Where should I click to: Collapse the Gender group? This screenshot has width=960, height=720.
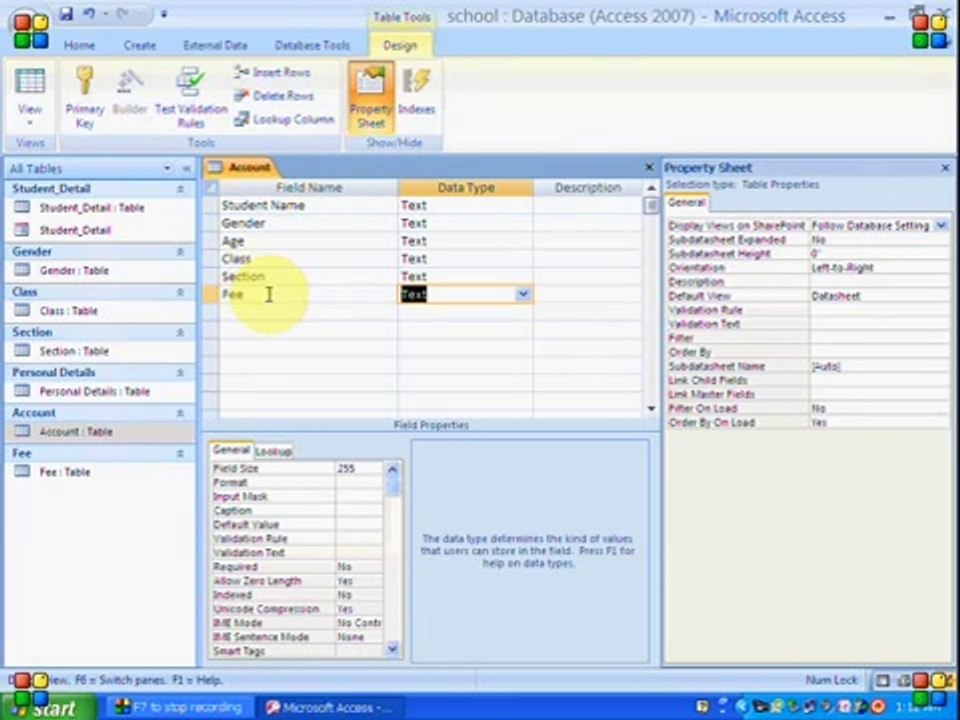[x=181, y=252]
